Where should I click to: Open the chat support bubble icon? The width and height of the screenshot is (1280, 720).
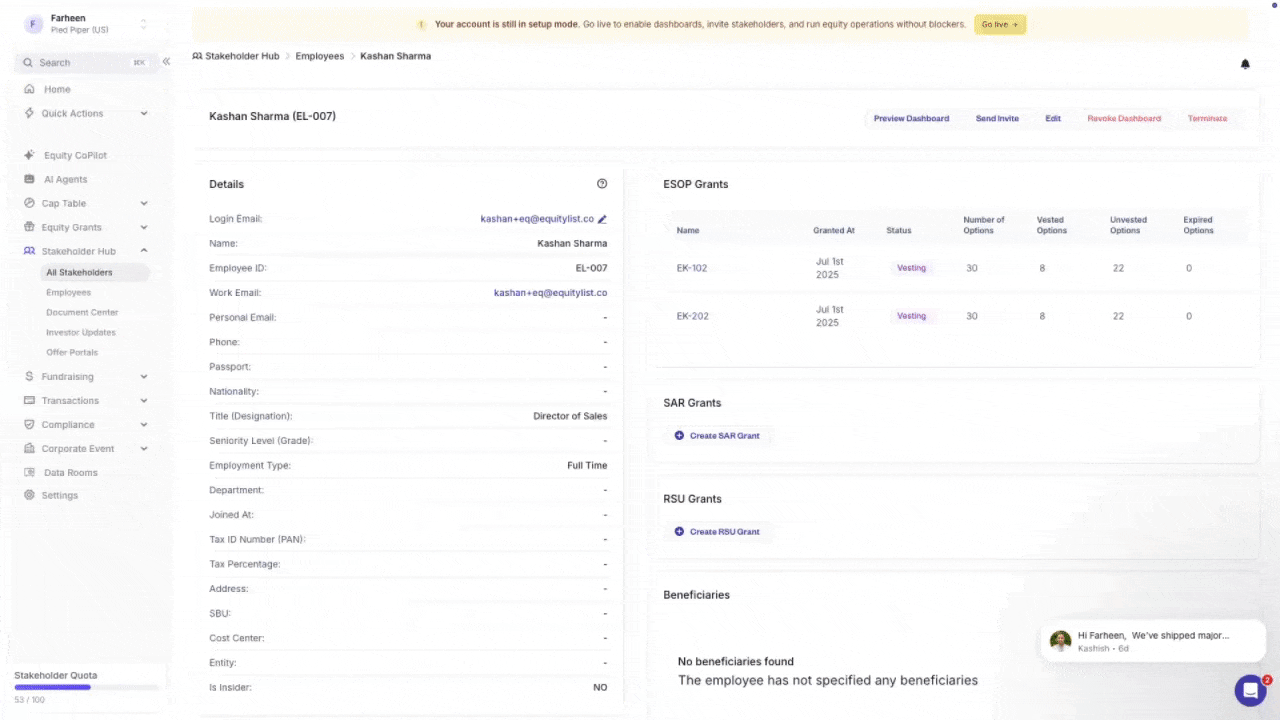(x=1250, y=690)
